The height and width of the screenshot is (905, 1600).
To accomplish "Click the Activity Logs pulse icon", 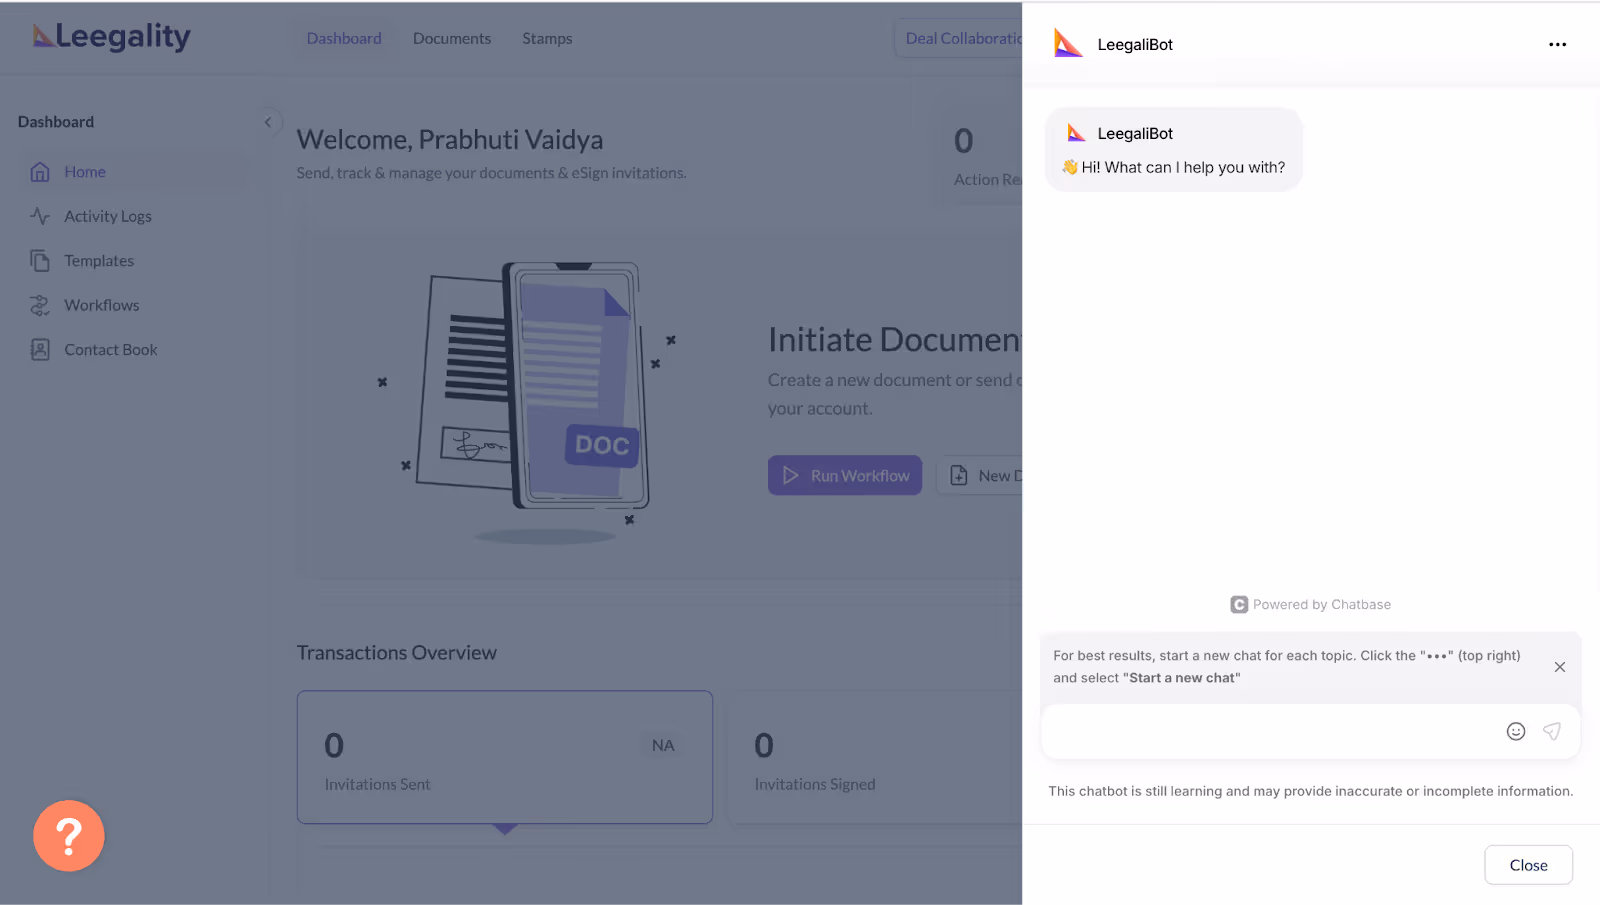I will click(40, 216).
